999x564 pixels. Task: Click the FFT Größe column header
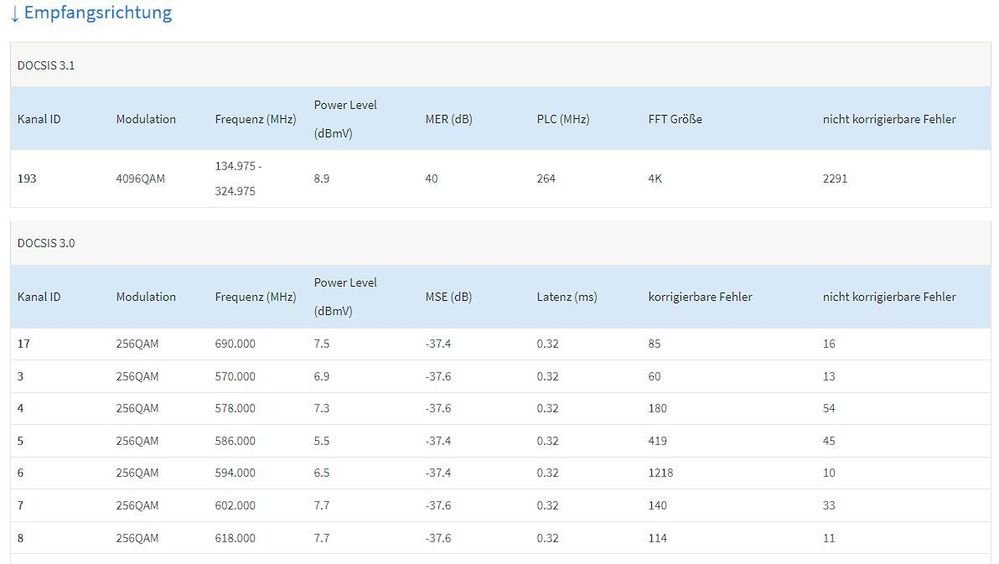point(675,119)
